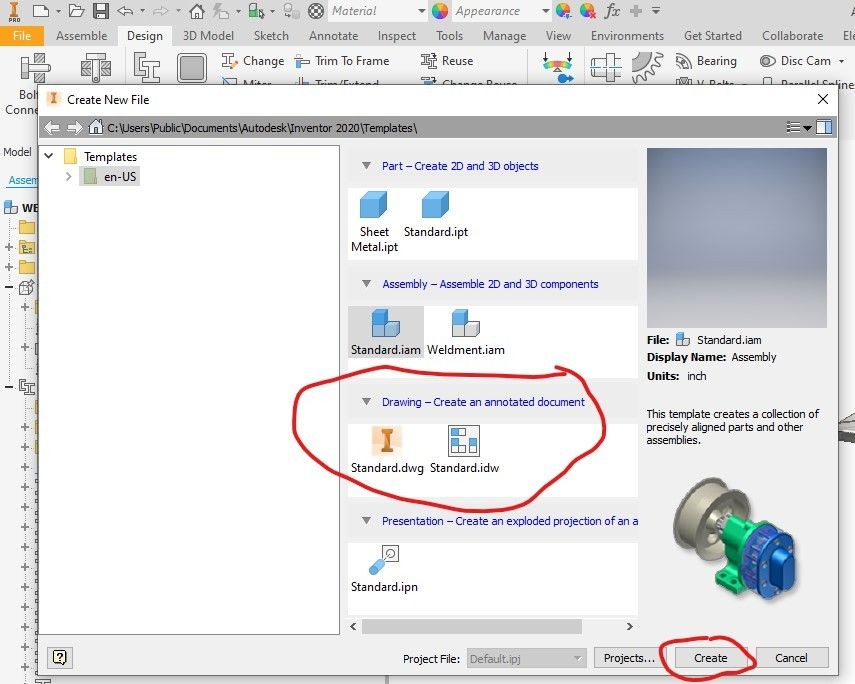Collapse the Presentation templates section
Viewport: 855px width, 684px height.
(366, 521)
